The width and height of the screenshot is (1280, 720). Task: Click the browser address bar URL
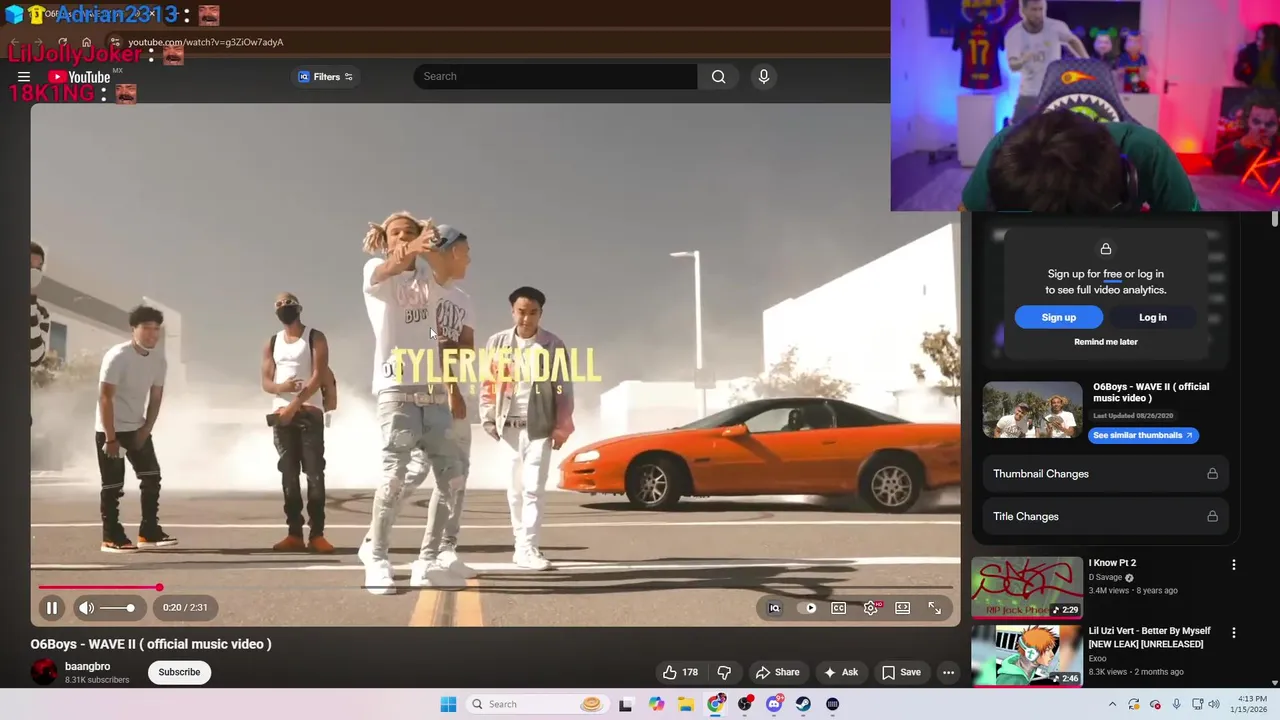[x=206, y=42]
